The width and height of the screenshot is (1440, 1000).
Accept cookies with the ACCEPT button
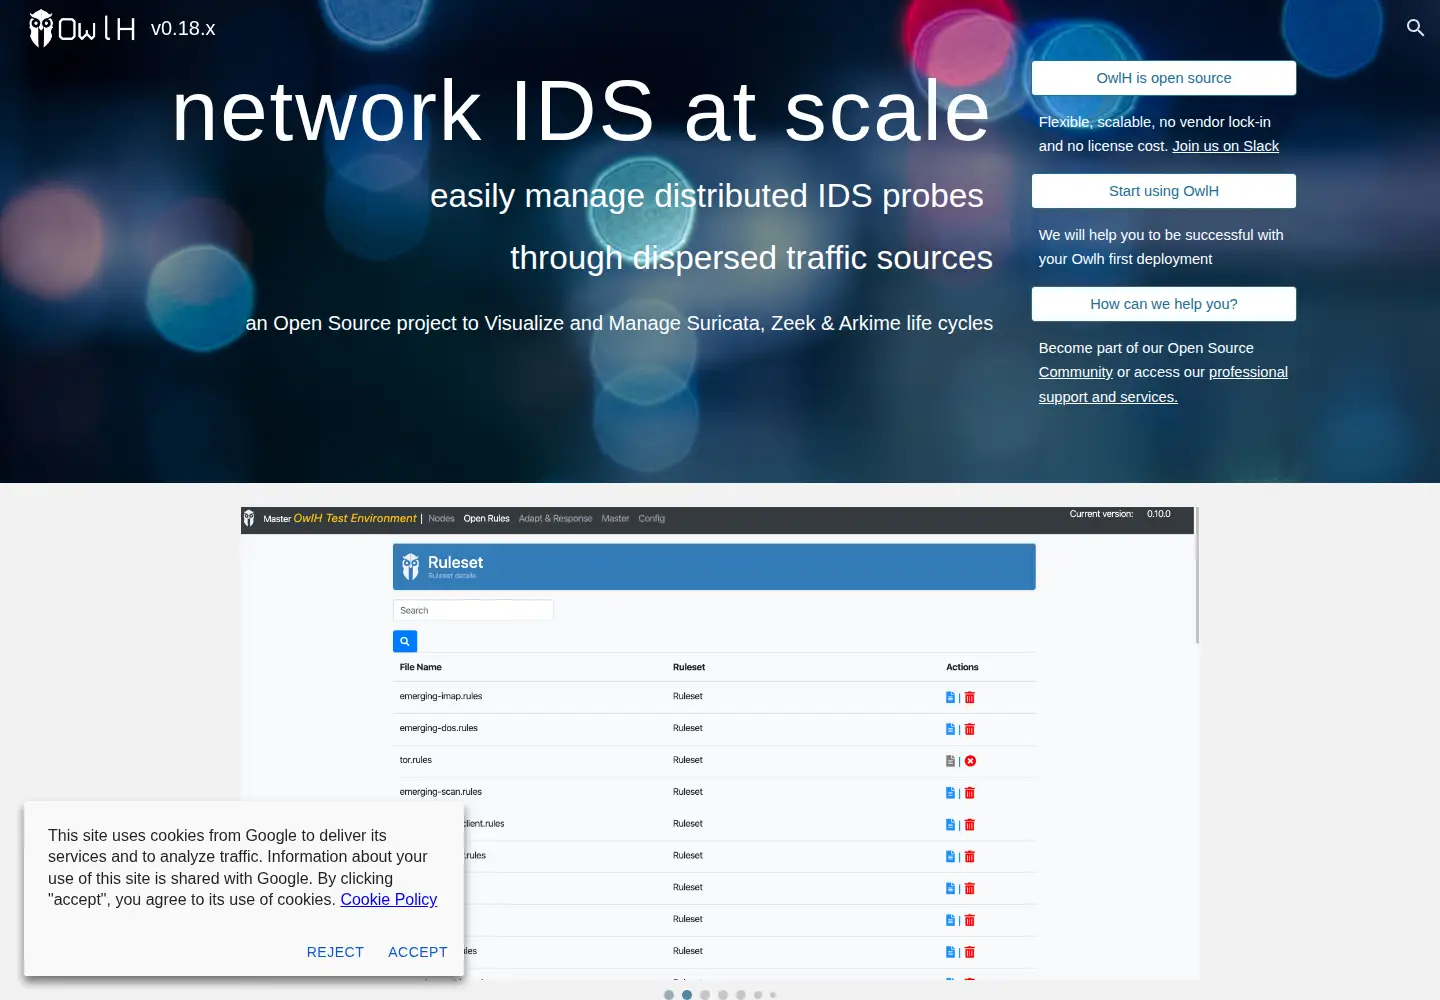pyautogui.click(x=418, y=952)
